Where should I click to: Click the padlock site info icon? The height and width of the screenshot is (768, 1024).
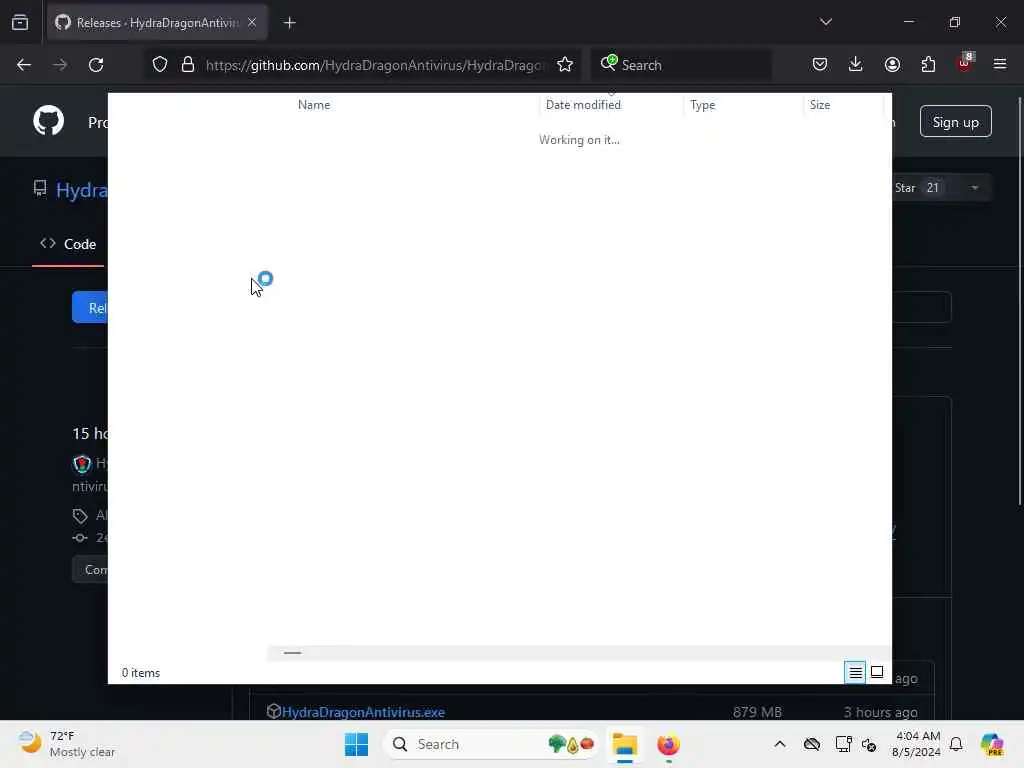pyautogui.click(x=188, y=65)
